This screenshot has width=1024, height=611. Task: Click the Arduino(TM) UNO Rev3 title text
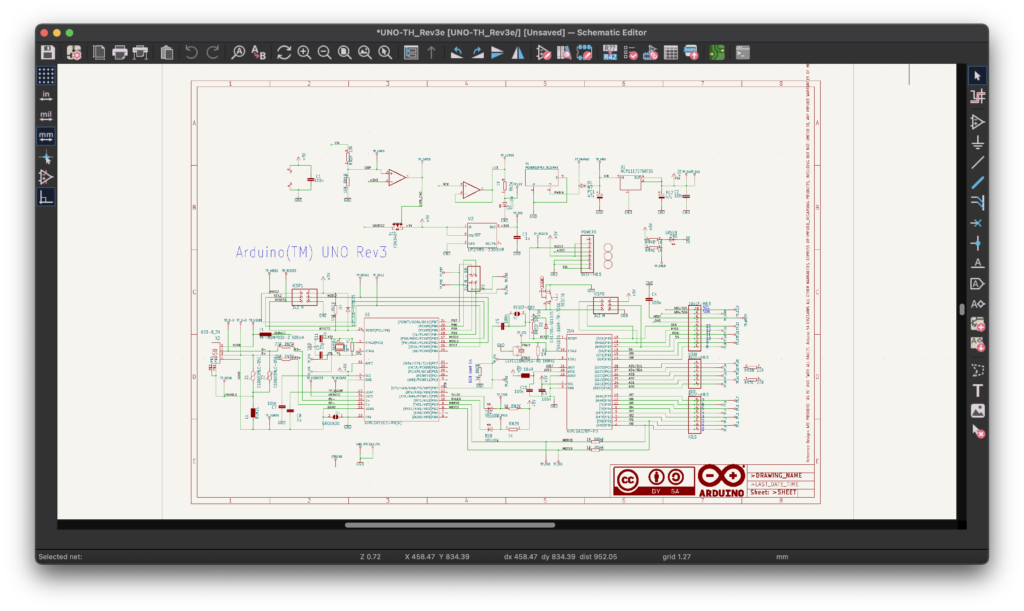click(x=311, y=253)
